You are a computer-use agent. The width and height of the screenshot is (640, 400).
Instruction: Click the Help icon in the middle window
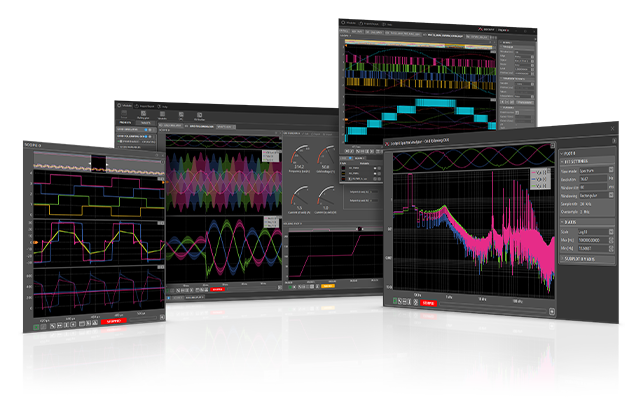coord(164,105)
